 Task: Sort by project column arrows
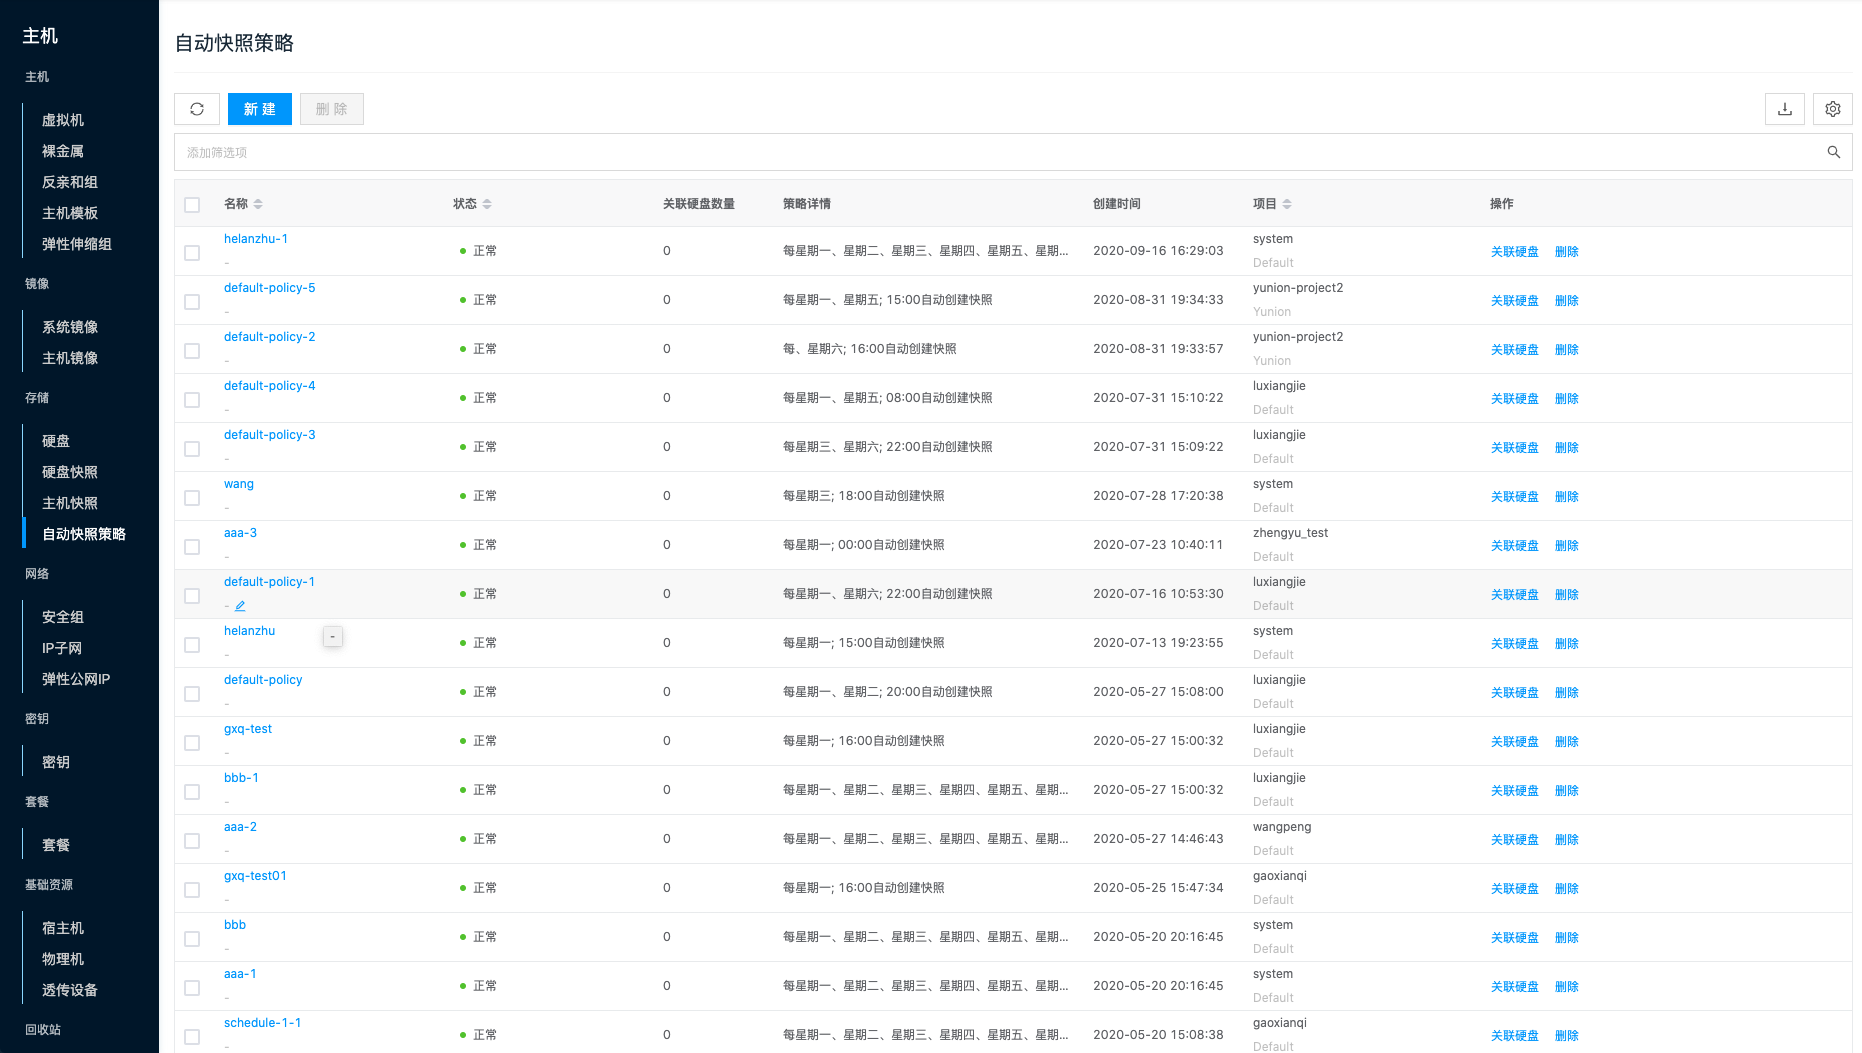point(1287,204)
